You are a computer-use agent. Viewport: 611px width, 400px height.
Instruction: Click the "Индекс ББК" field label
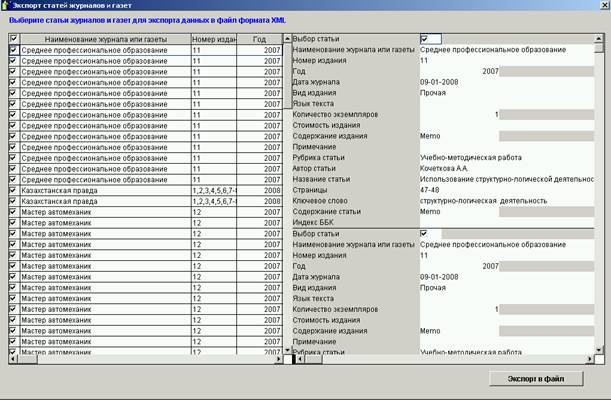point(313,222)
